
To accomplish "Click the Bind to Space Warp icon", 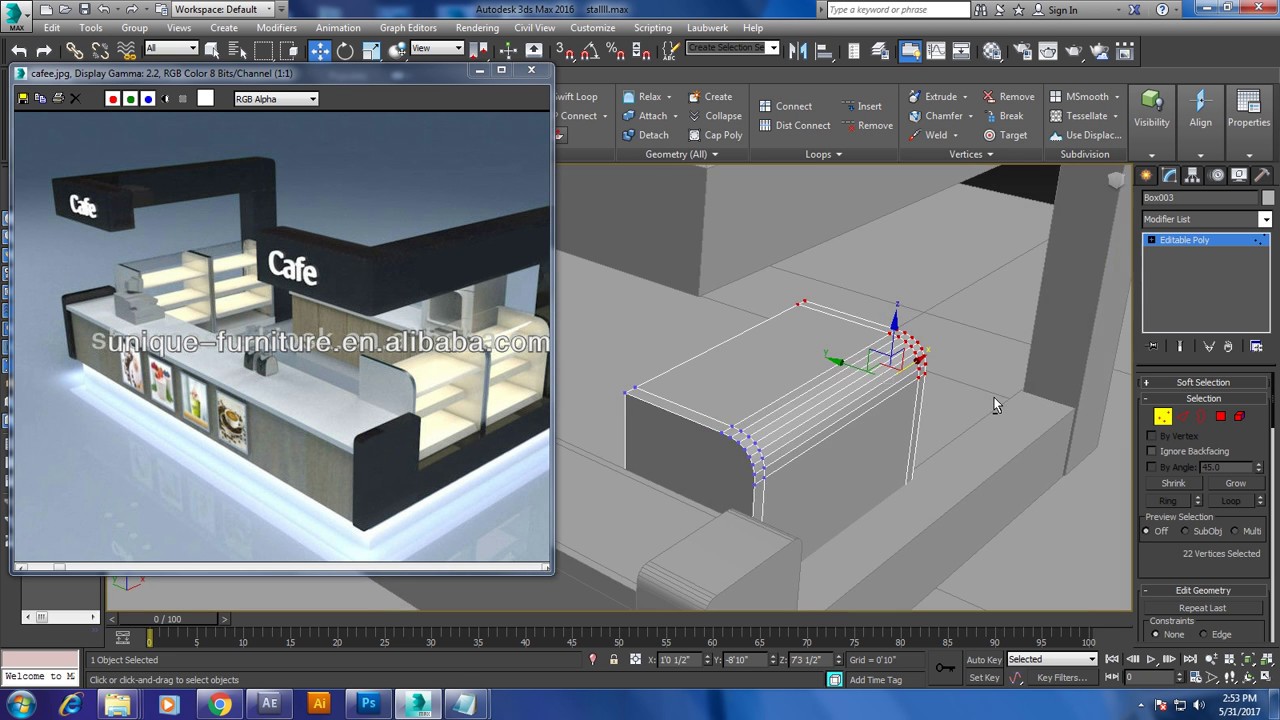I will pos(126,50).
